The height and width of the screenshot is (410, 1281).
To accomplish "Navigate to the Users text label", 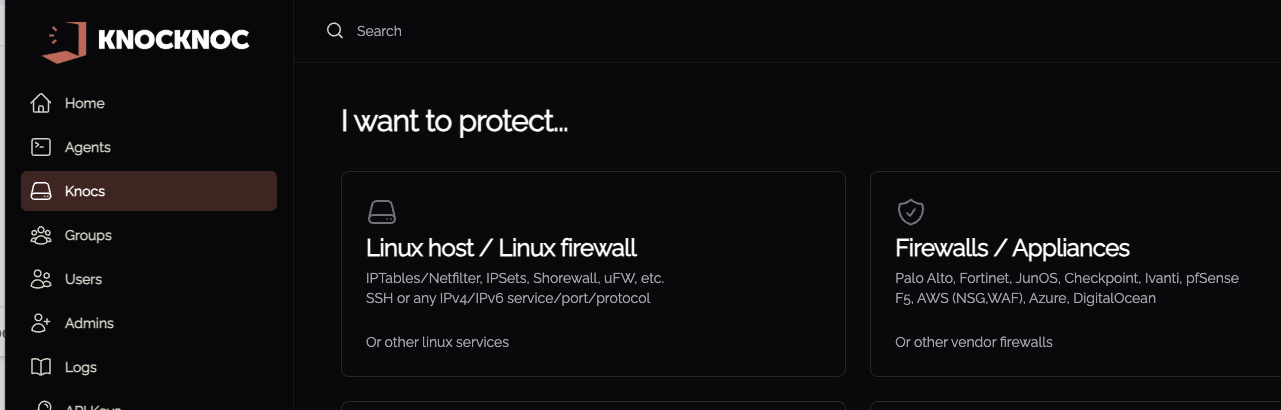I will [x=84, y=279].
